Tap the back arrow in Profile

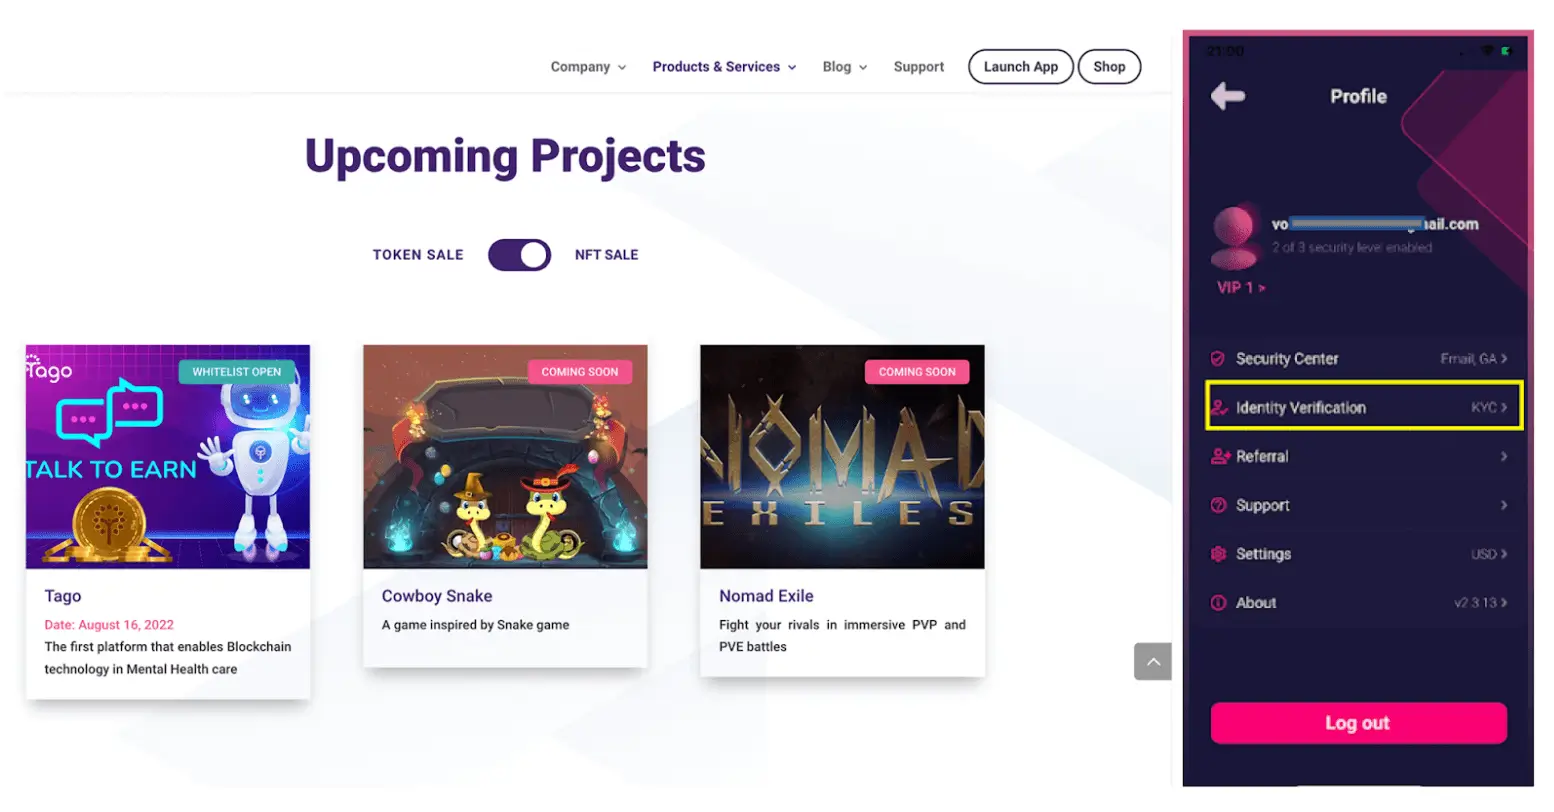[x=1228, y=96]
